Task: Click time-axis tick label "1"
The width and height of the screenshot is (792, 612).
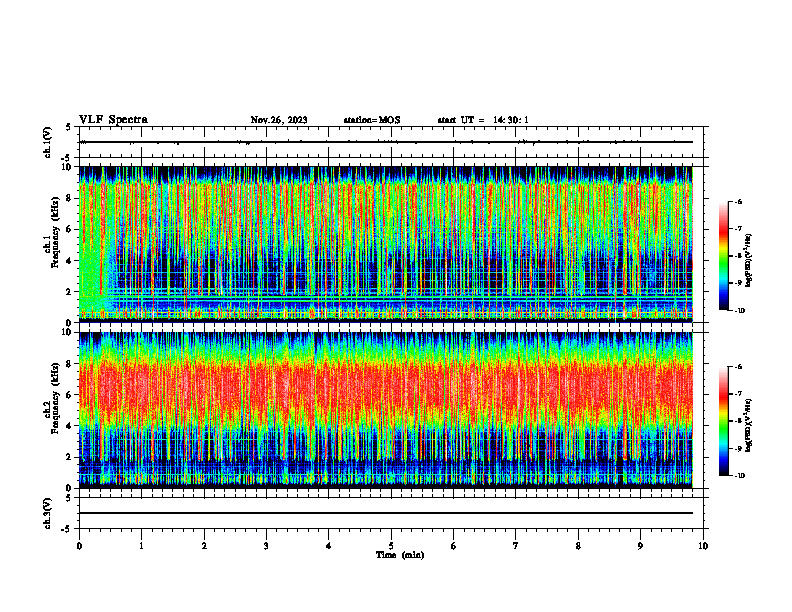Action: pyautogui.click(x=141, y=546)
